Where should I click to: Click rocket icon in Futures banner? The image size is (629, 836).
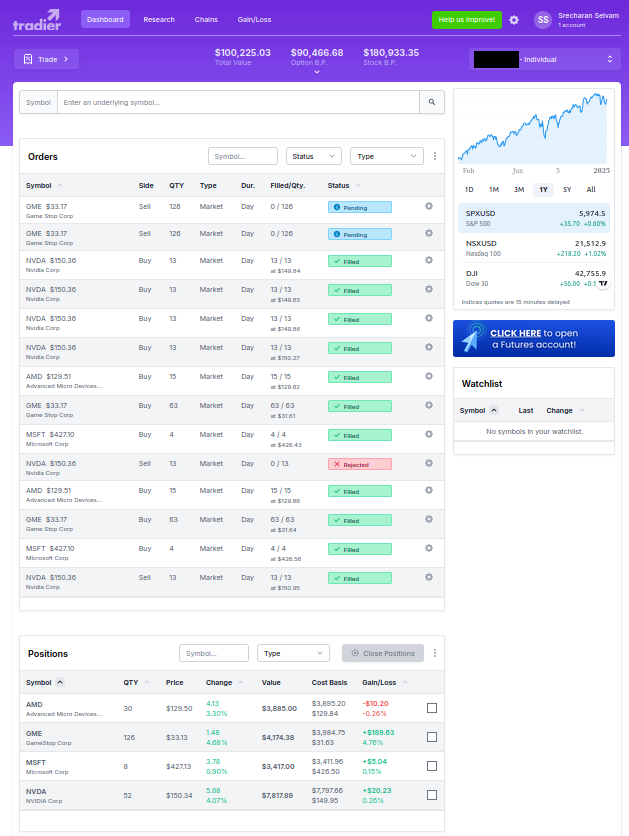click(x=472, y=338)
